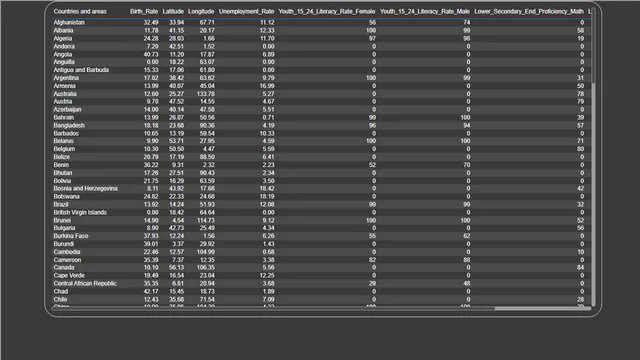Select the Botswana country cell
640x360 pixels.
click(x=66, y=197)
